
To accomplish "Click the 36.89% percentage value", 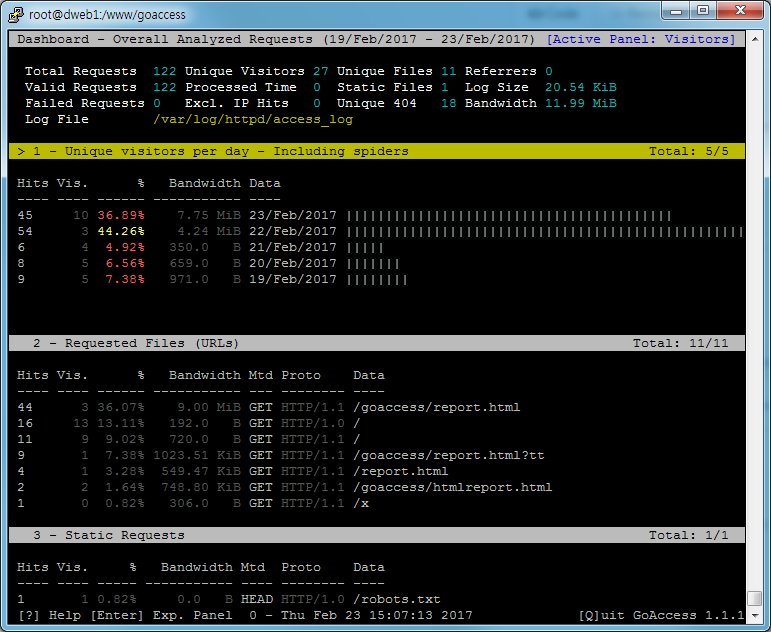I will [121, 215].
